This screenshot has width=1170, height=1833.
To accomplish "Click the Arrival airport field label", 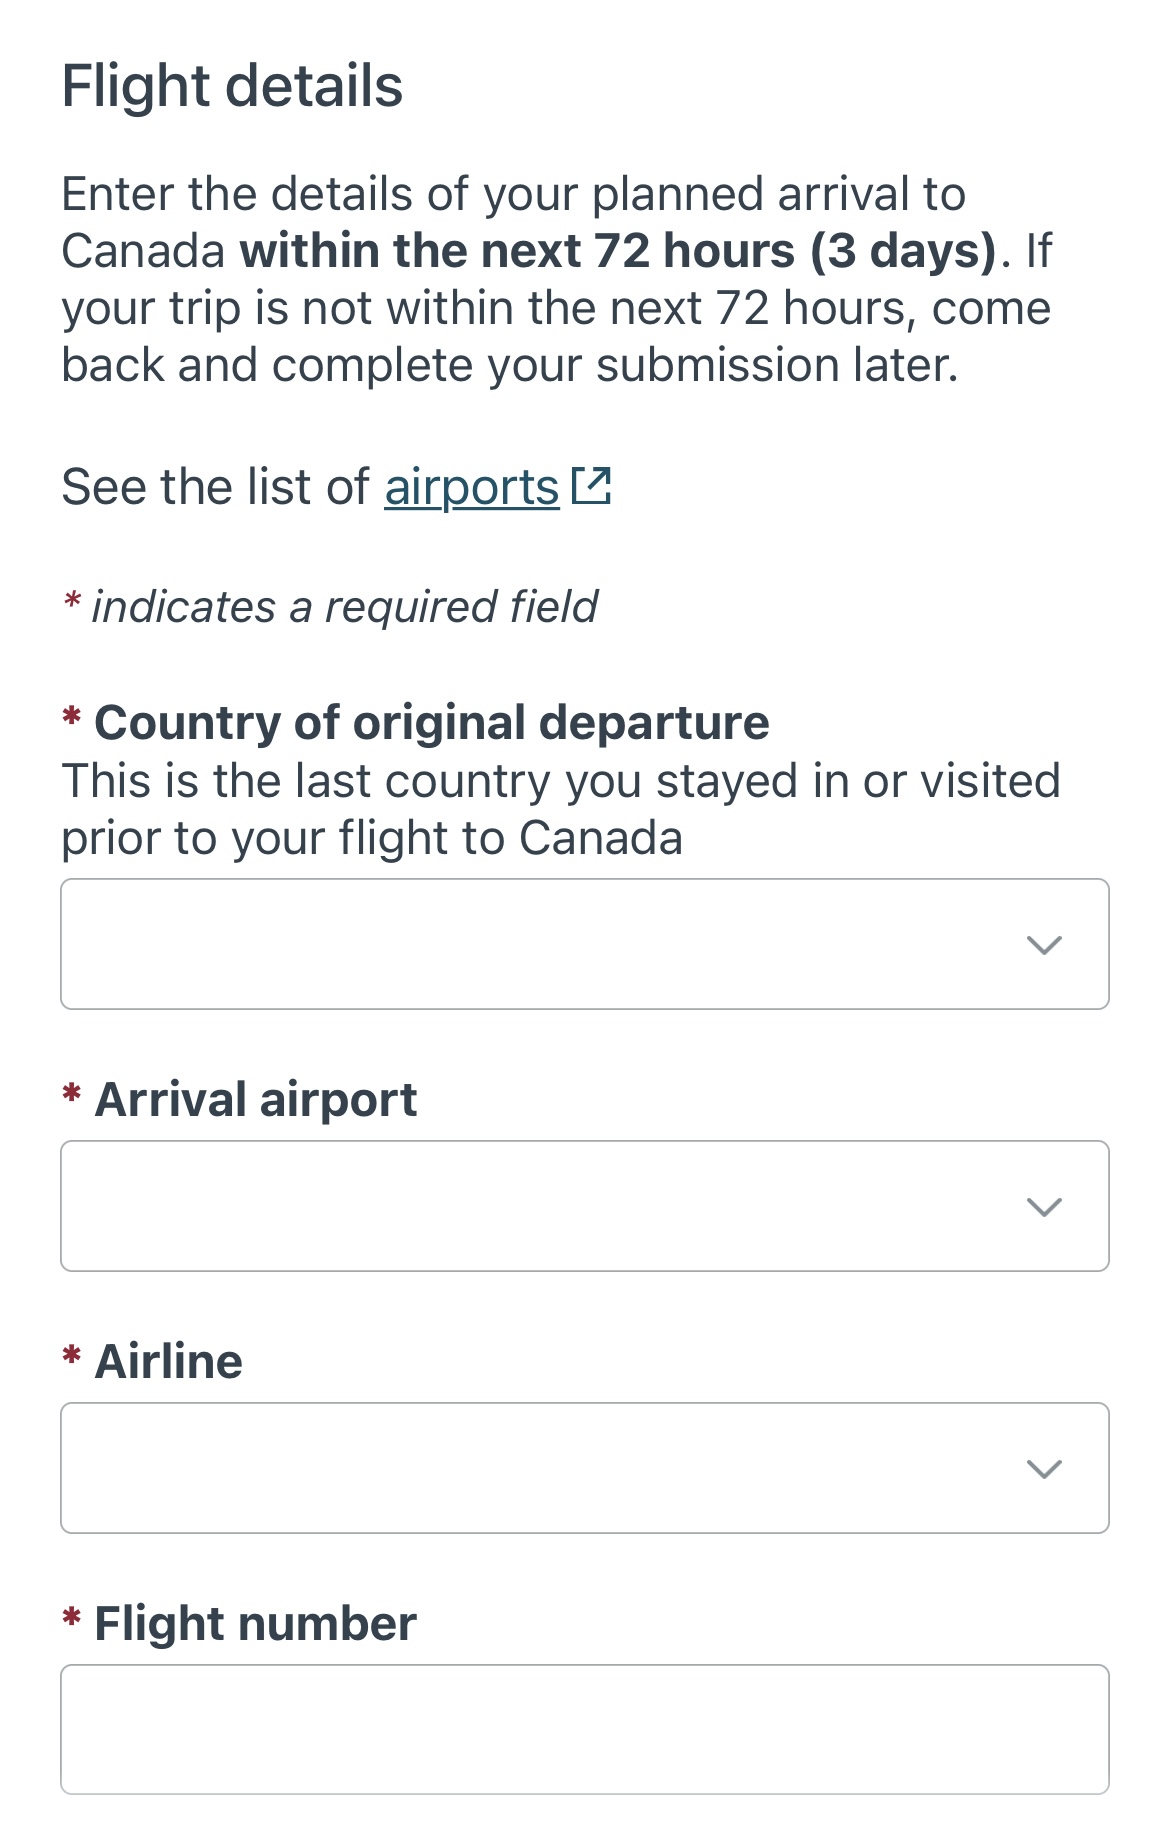I will click(x=256, y=1100).
